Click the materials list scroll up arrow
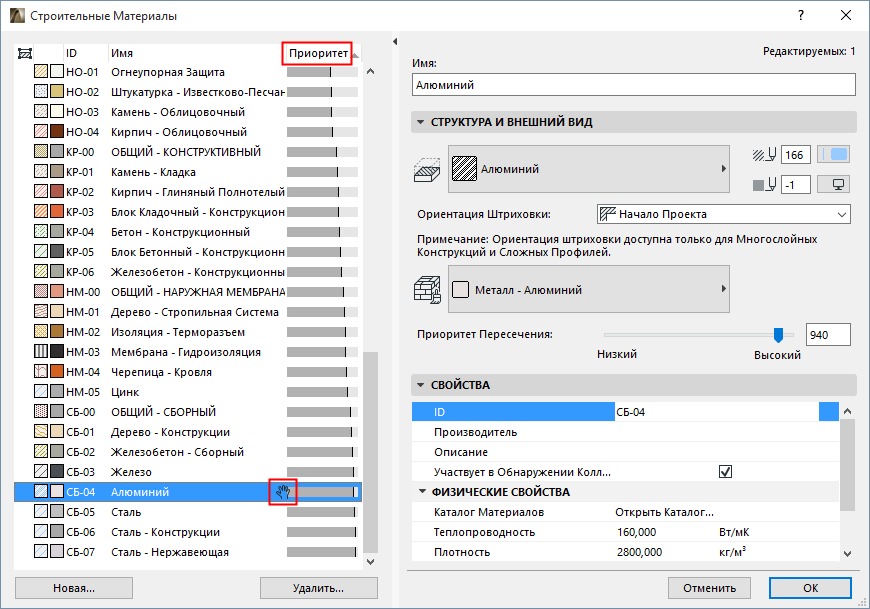The image size is (870, 609). [371, 71]
